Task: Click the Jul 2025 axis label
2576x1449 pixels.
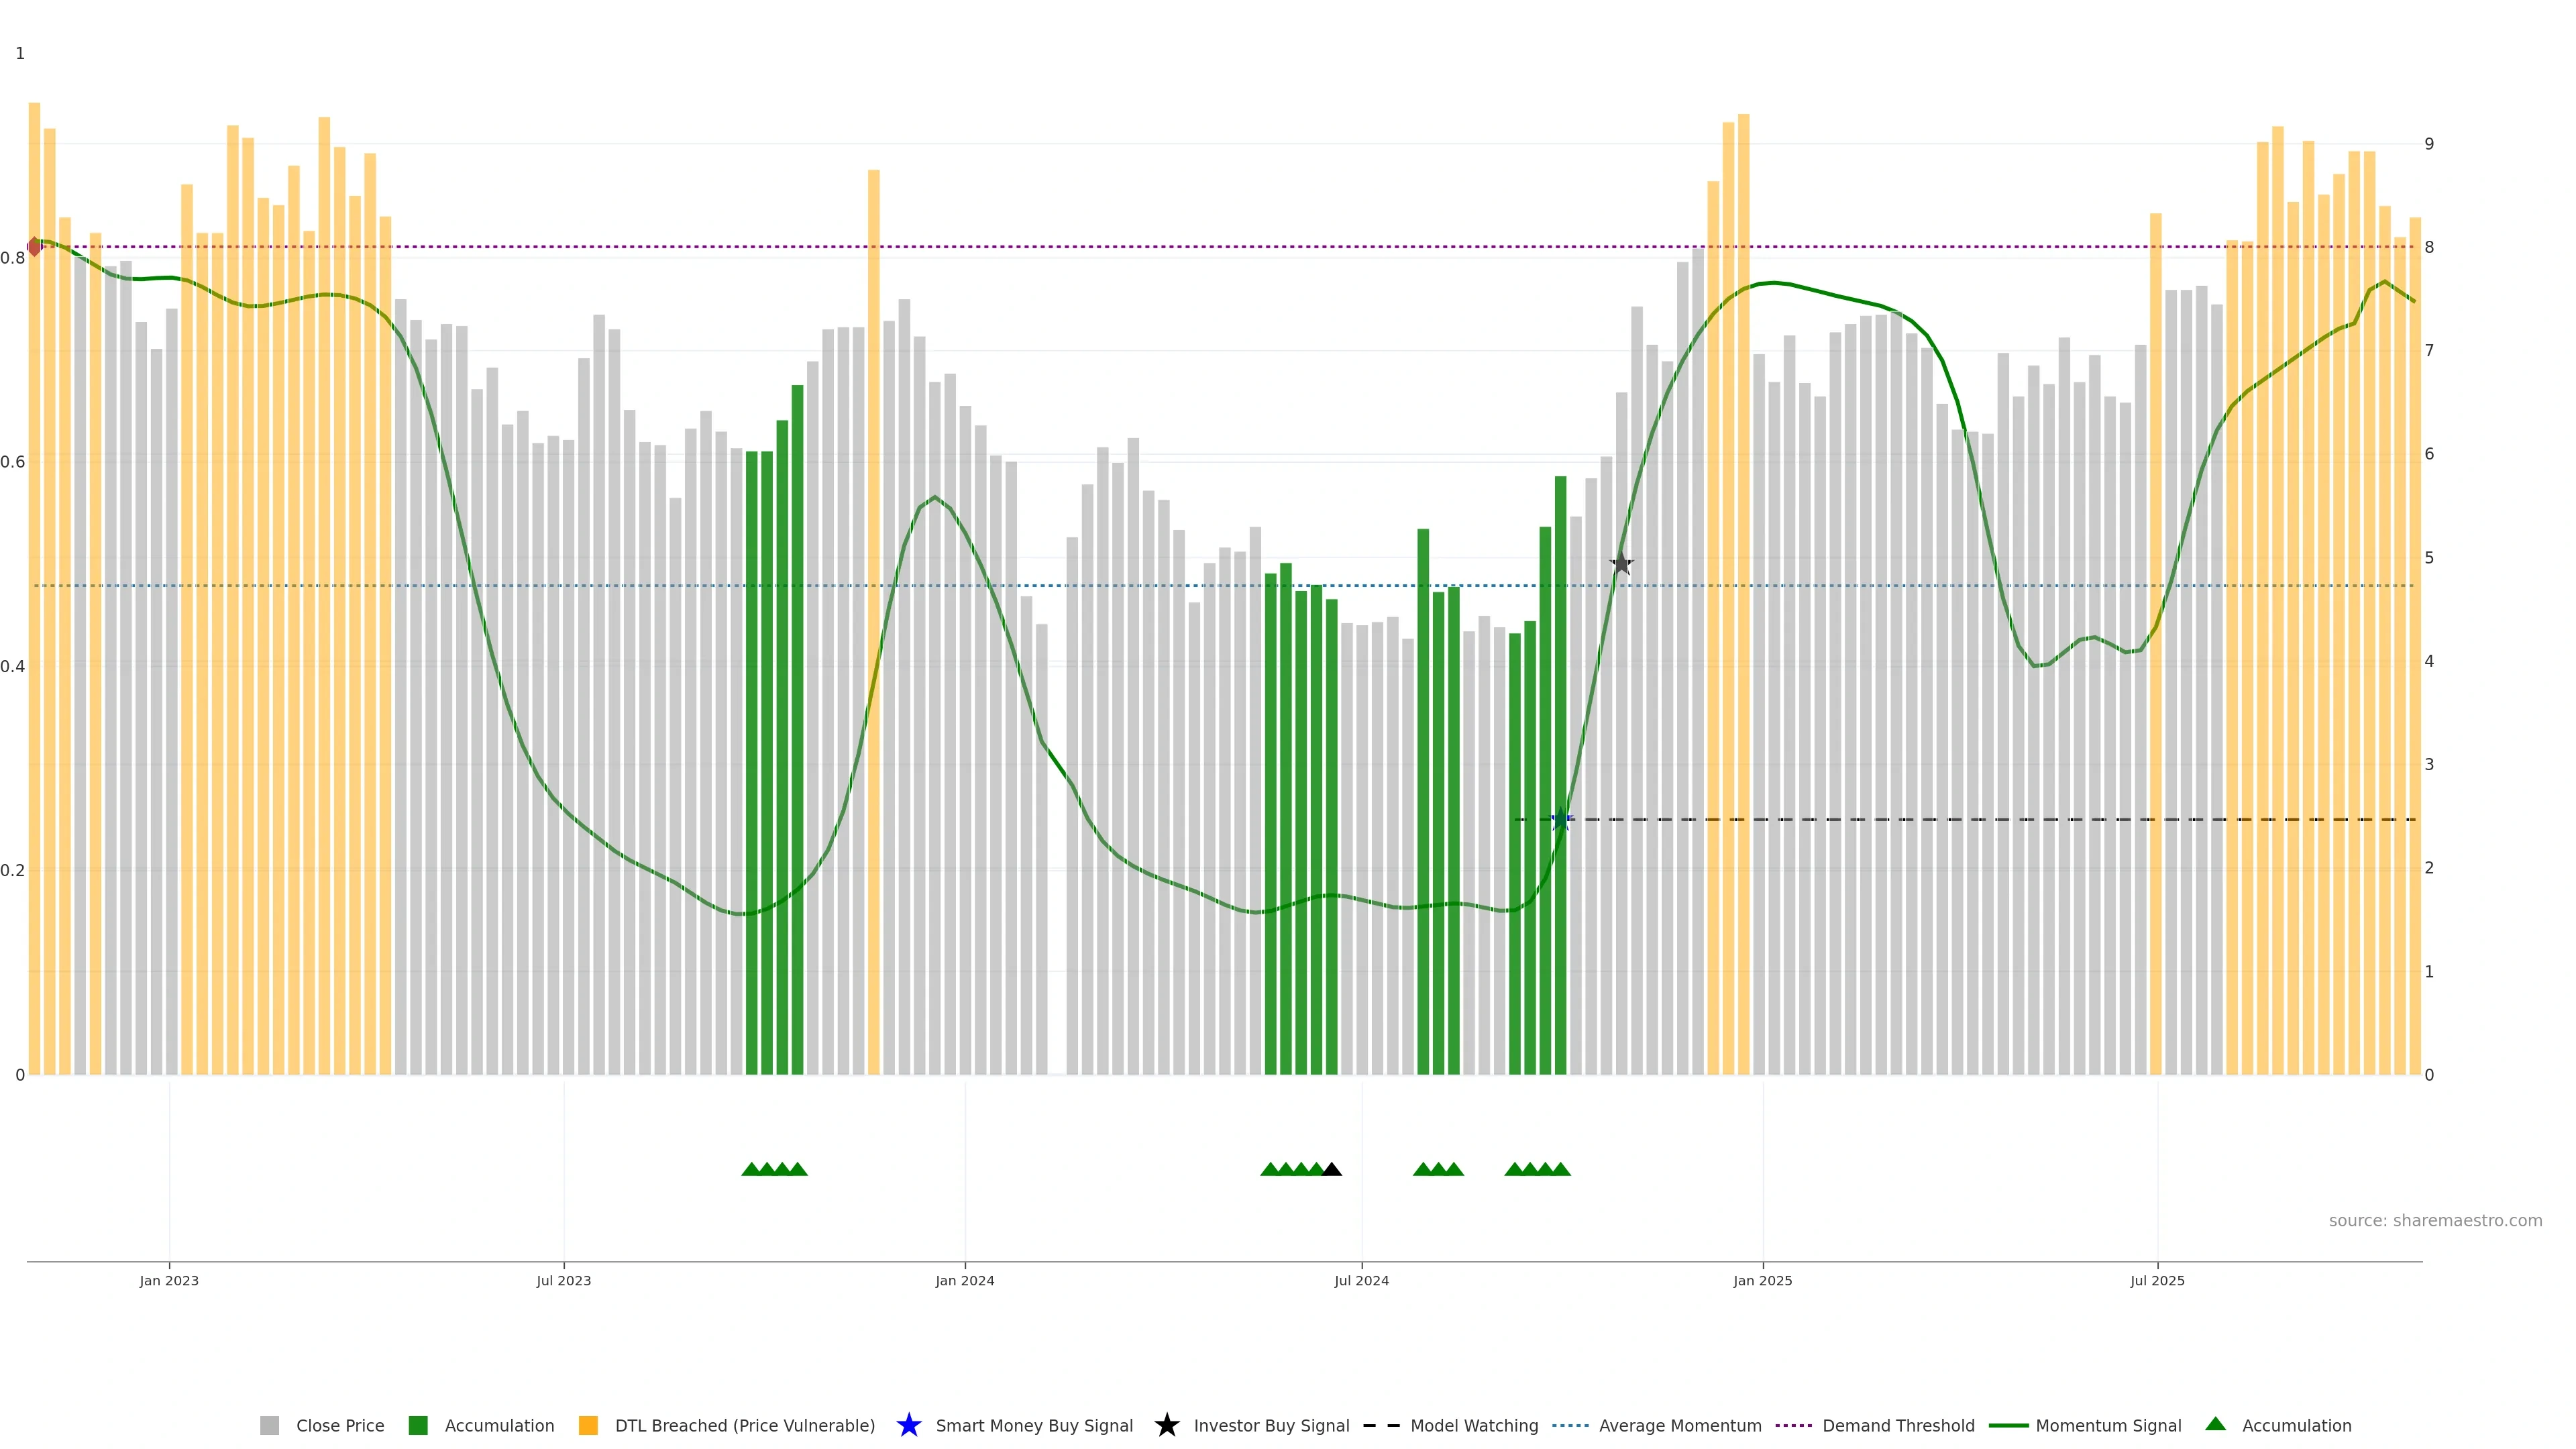Action: tap(2157, 1280)
